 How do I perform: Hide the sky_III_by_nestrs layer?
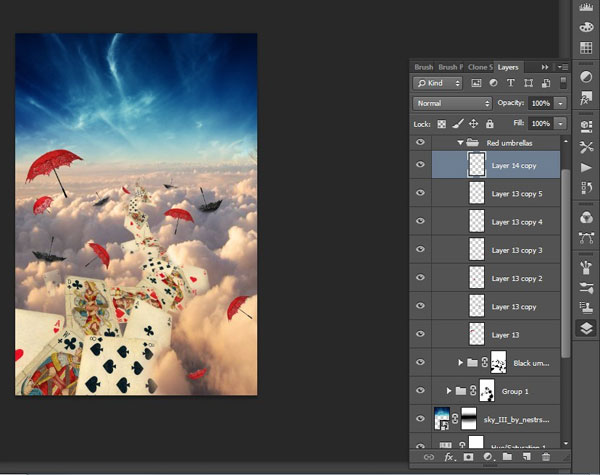pyautogui.click(x=421, y=418)
